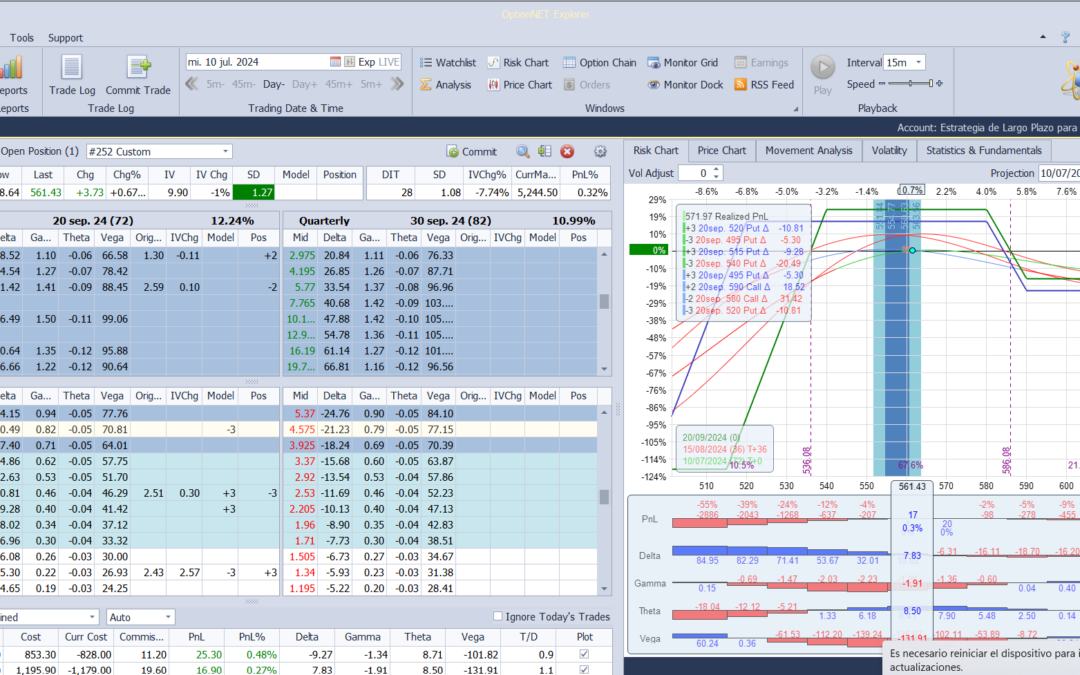The image size is (1080, 675).
Task: Step back one day with Day-
Action: (x=274, y=85)
